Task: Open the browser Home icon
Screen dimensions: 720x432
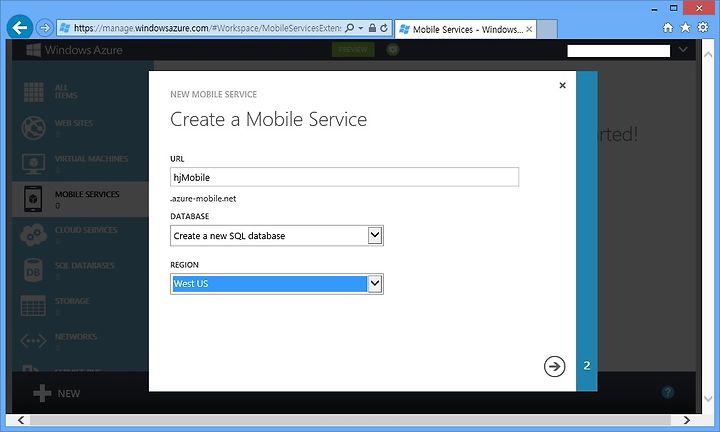Action: [668, 28]
